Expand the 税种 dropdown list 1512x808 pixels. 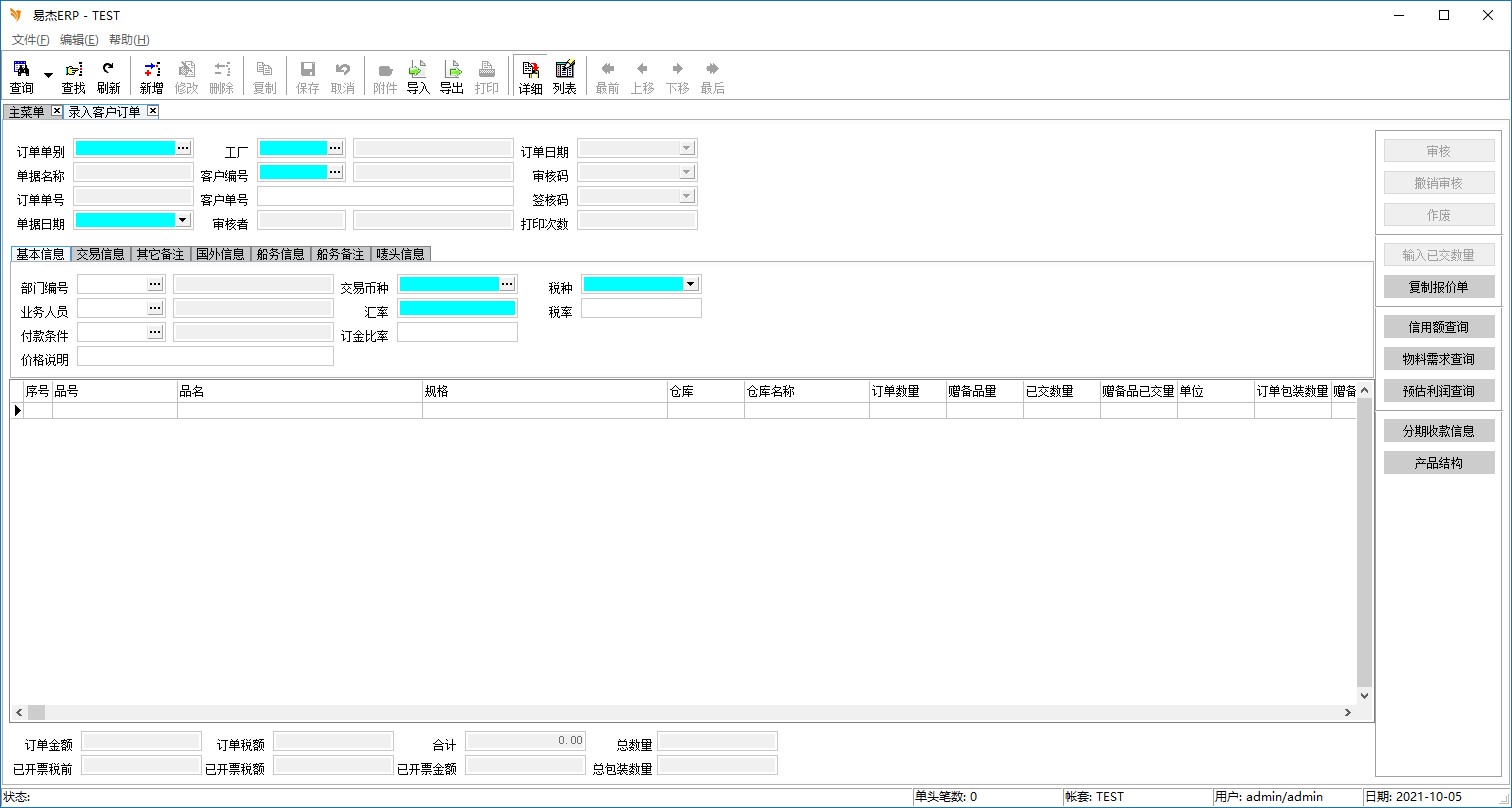tap(691, 284)
